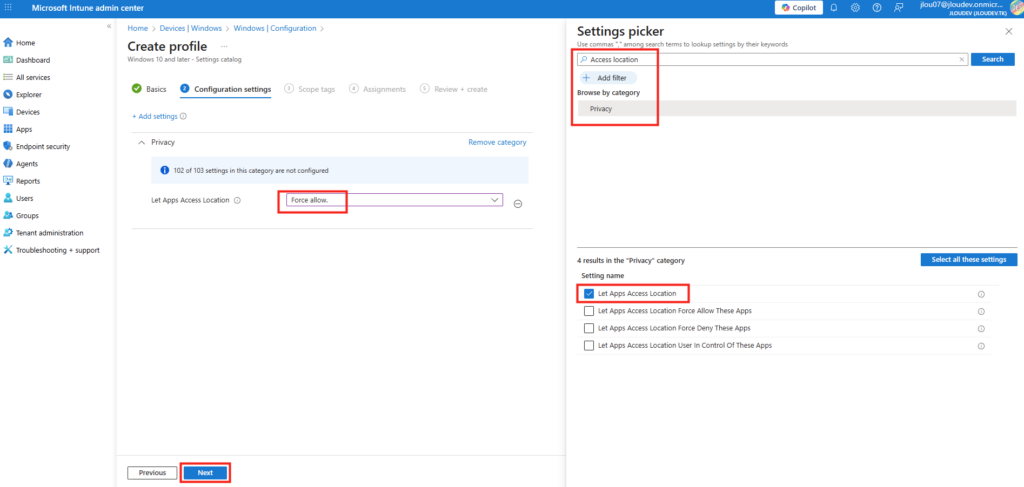Click the notifications bell icon
This screenshot has height=487, width=1024.
836,8
